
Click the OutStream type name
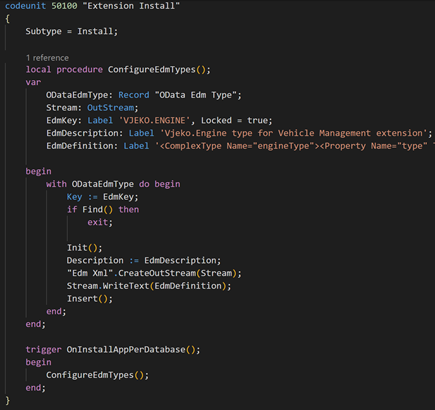coord(111,108)
